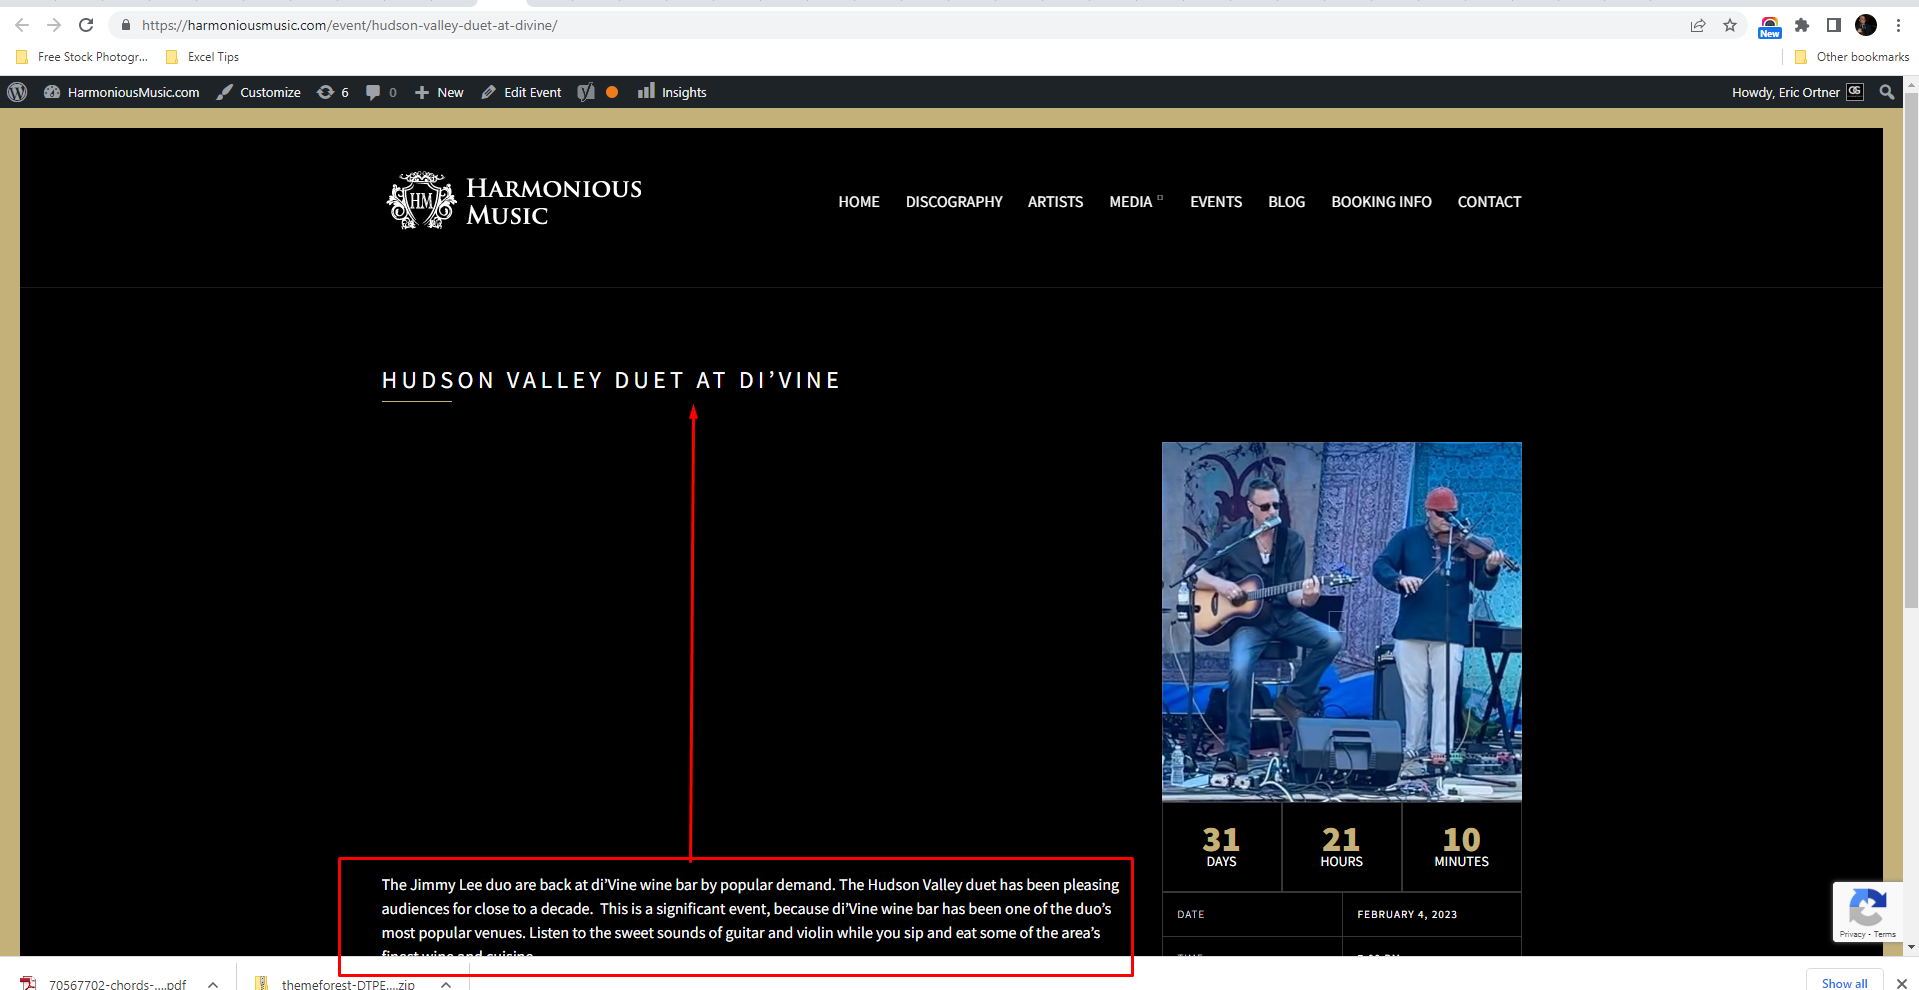Screen dimensions: 1919x990
Task: Click the reCAPTCHA badge
Action: click(x=1867, y=912)
